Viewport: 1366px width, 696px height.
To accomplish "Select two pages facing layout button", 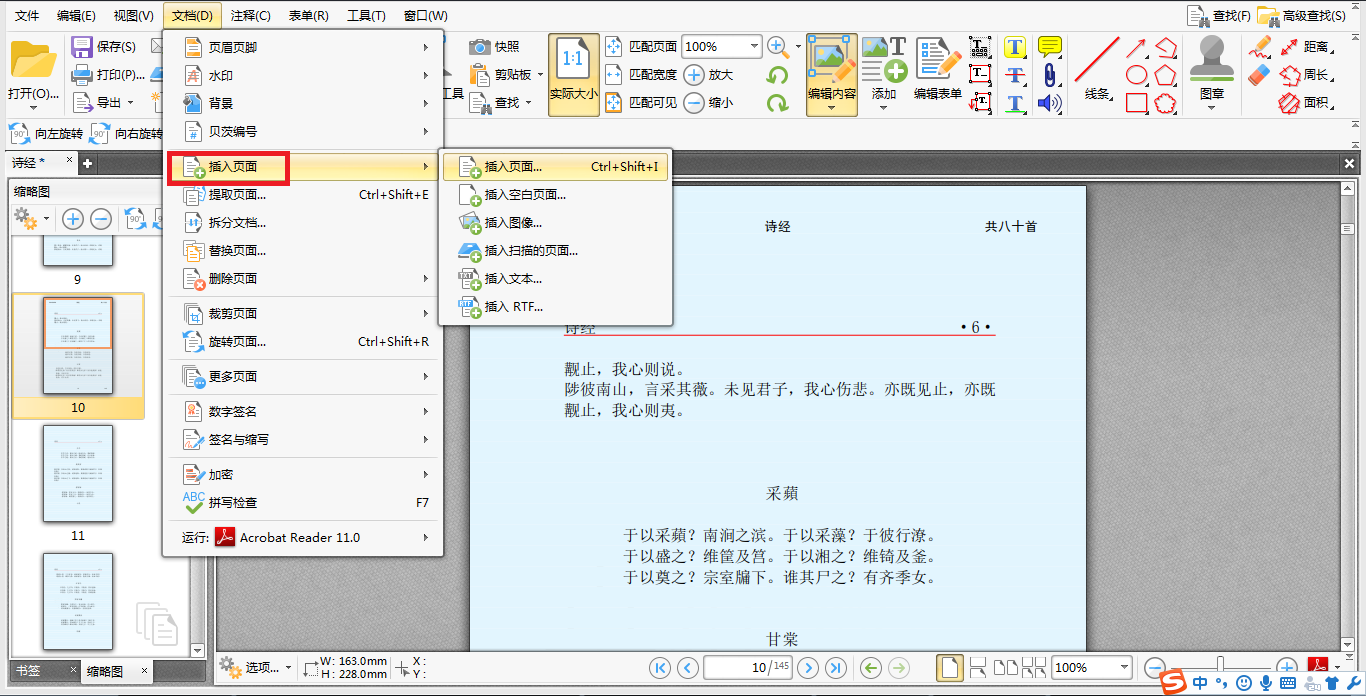I will click(1007, 667).
